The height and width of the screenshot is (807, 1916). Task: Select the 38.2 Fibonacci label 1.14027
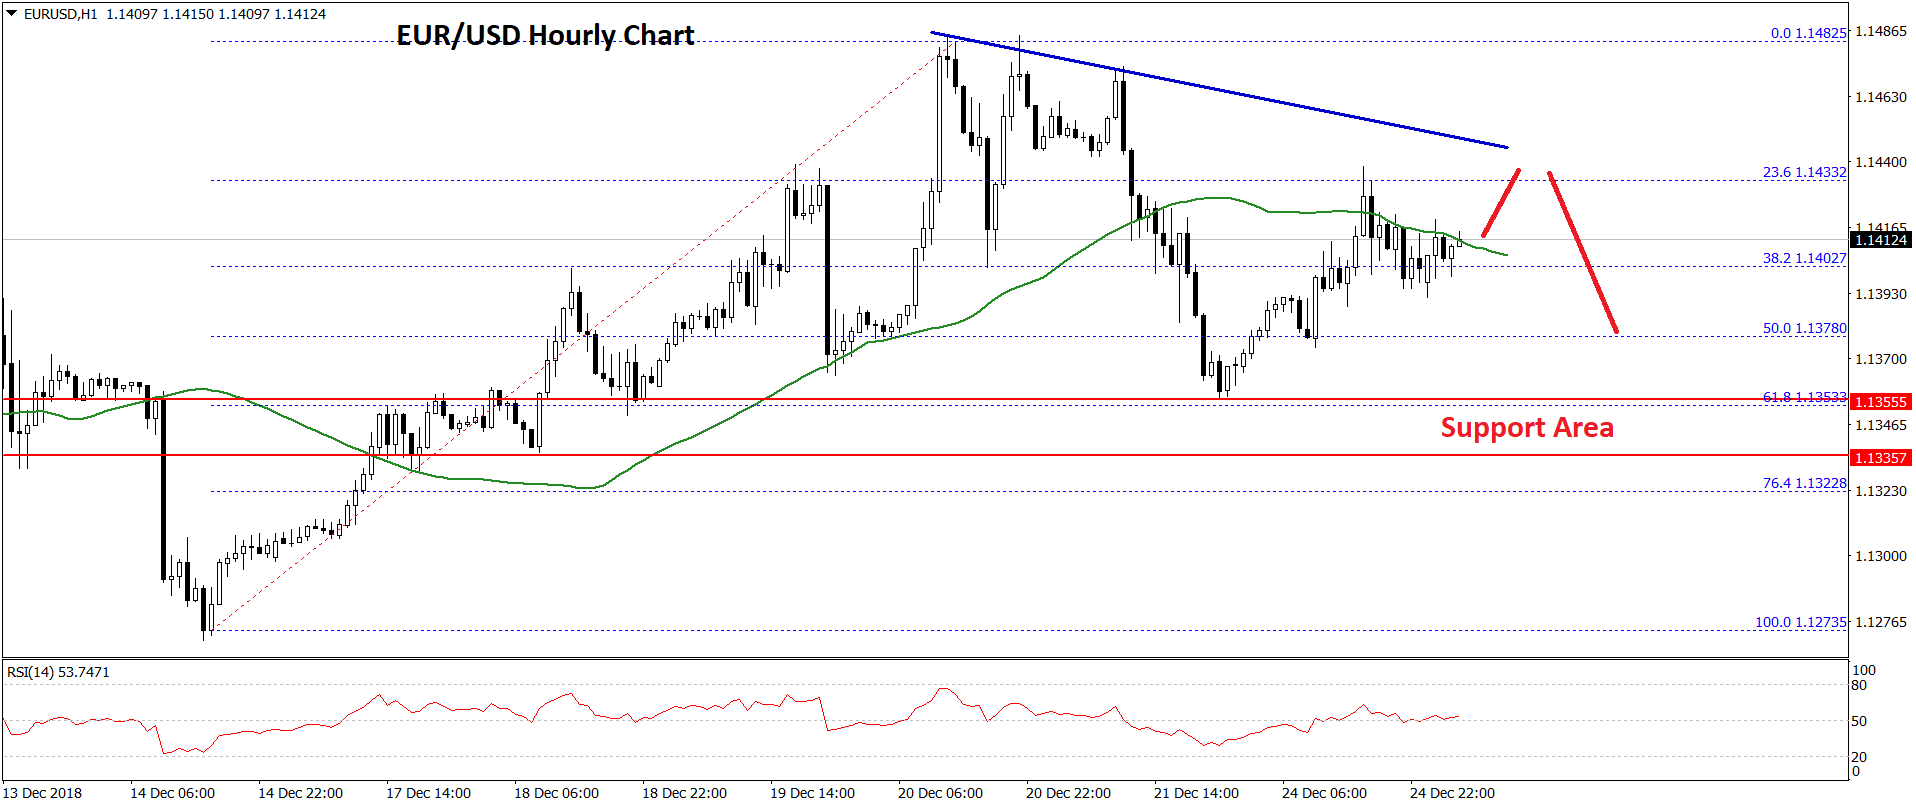[x=1804, y=259]
